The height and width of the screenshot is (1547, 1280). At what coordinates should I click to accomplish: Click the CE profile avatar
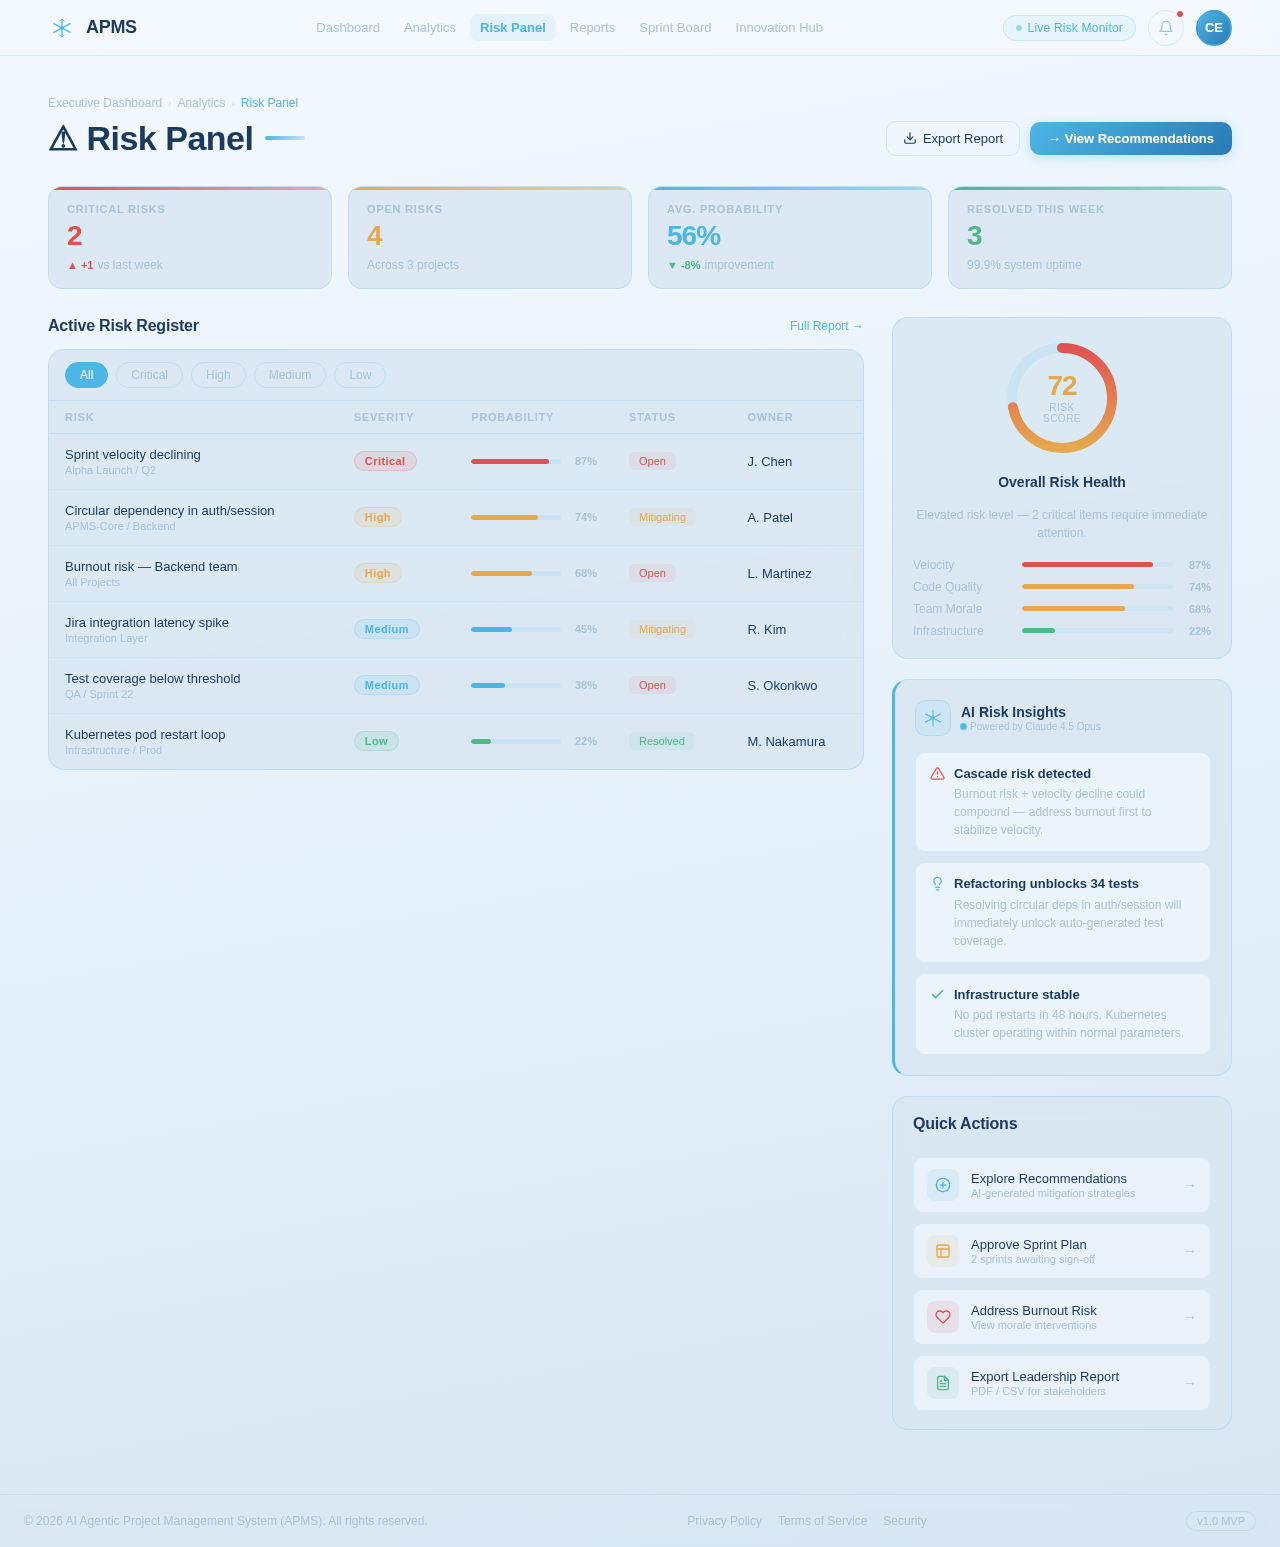point(1213,28)
